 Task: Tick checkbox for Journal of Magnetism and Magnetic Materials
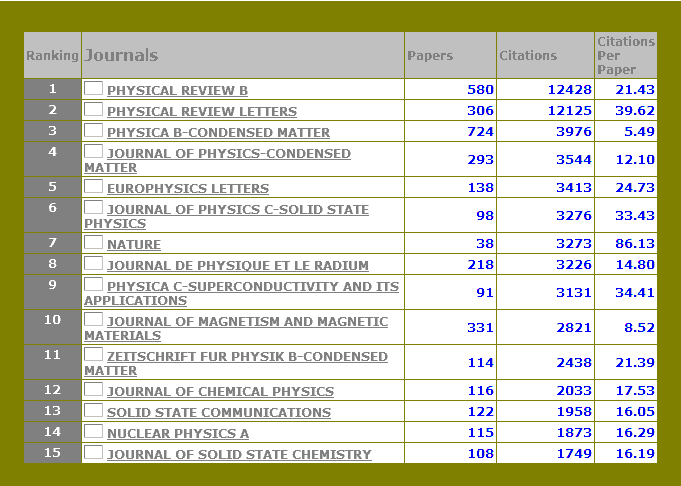[93, 319]
